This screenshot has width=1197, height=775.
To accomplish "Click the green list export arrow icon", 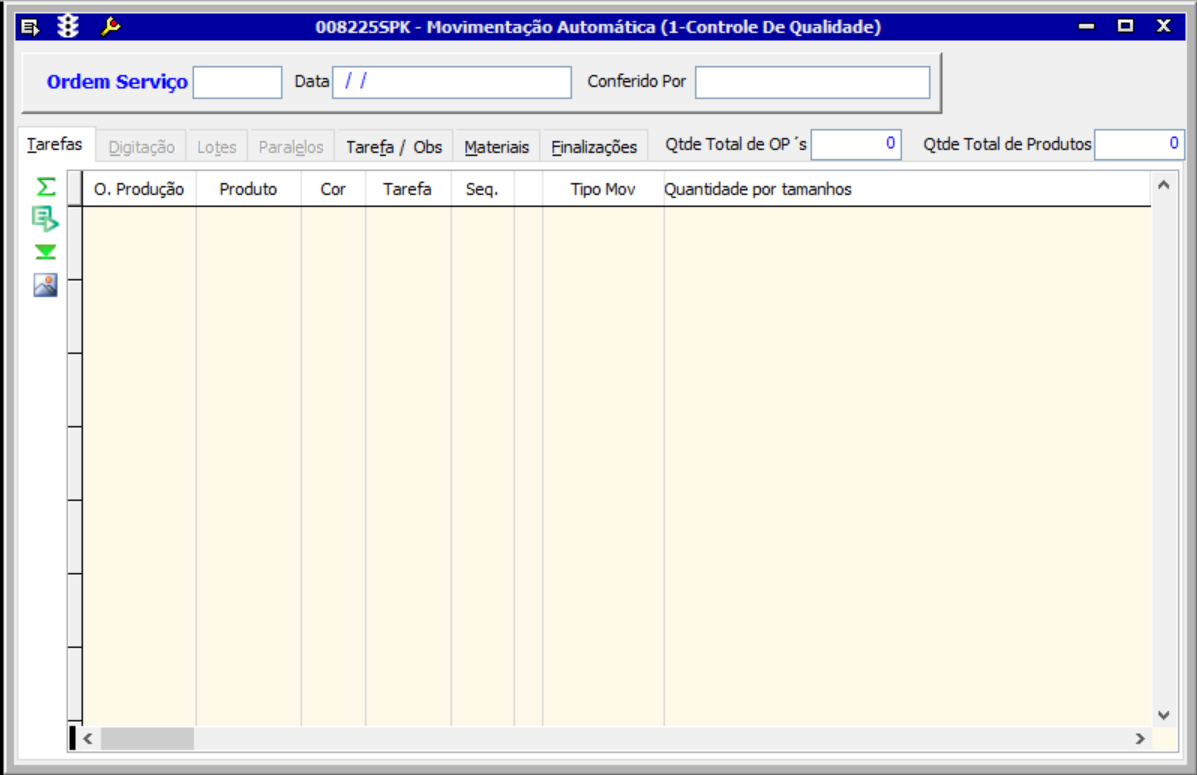I will tap(45, 219).
